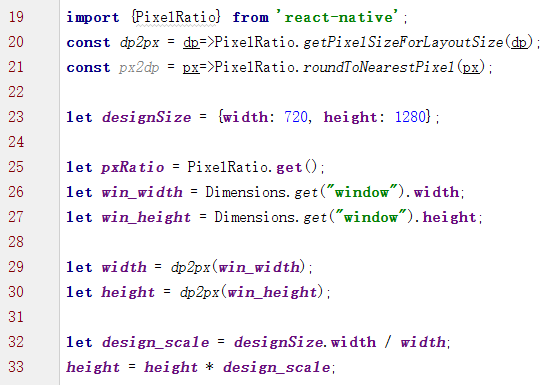Click line number 20 in the gutter

tap(16, 42)
